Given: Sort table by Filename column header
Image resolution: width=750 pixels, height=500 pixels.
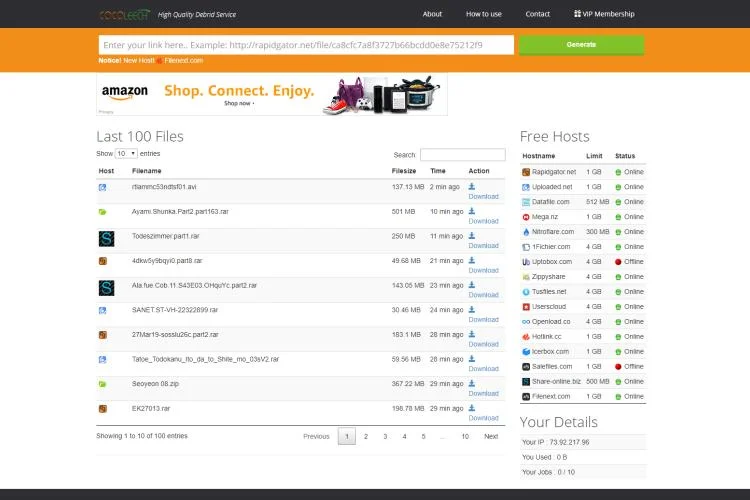Looking at the screenshot, I should [147, 171].
